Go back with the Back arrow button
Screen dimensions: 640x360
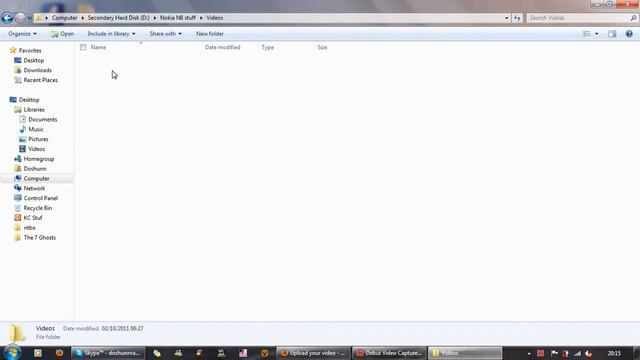pyautogui.click(x=7, y=18)
